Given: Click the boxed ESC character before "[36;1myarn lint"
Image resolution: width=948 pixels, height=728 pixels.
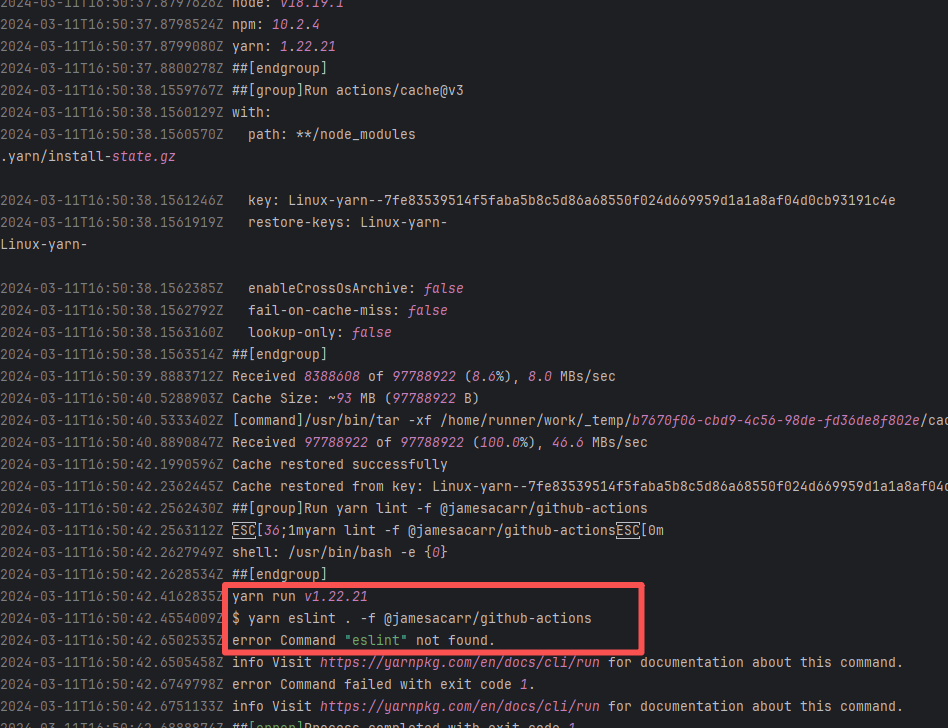Looking at the screenshot, I should [243, 530].
